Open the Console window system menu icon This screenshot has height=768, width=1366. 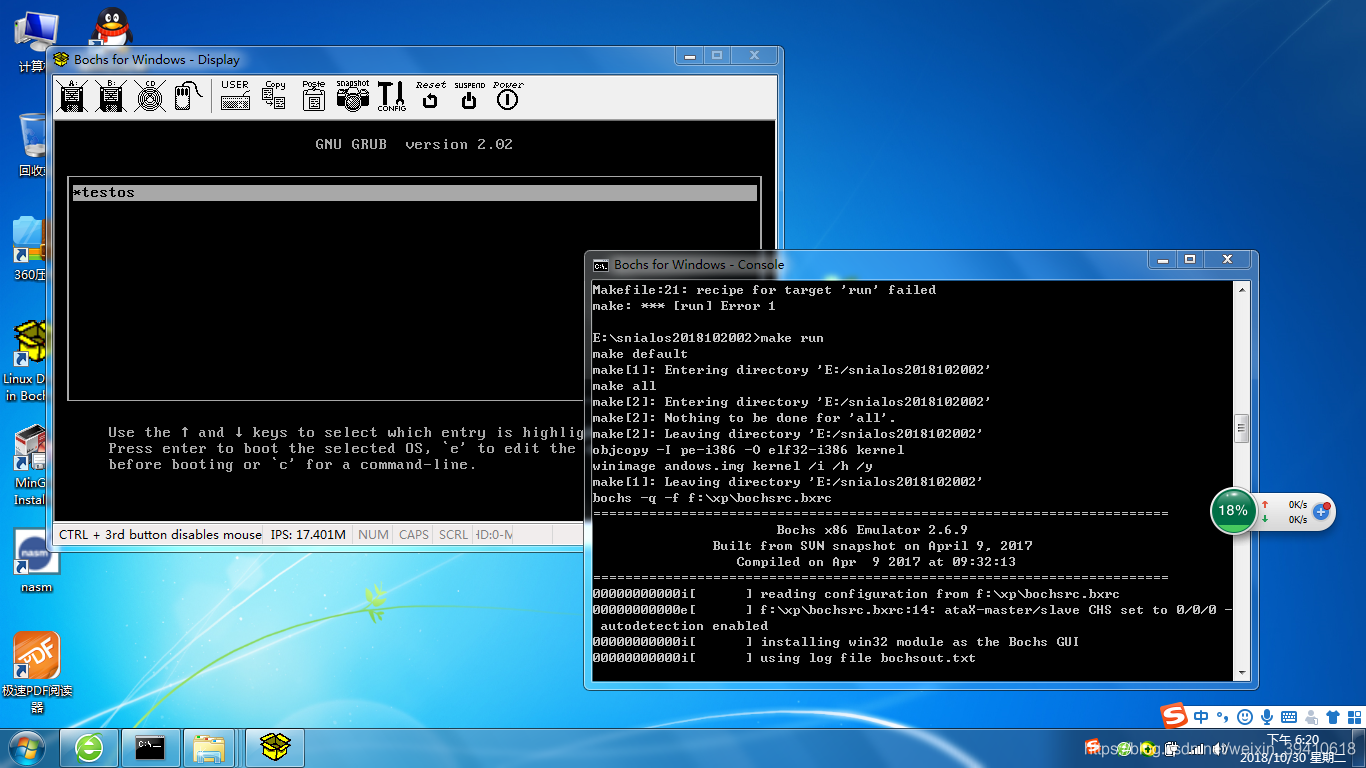click(x=600, y=265)
